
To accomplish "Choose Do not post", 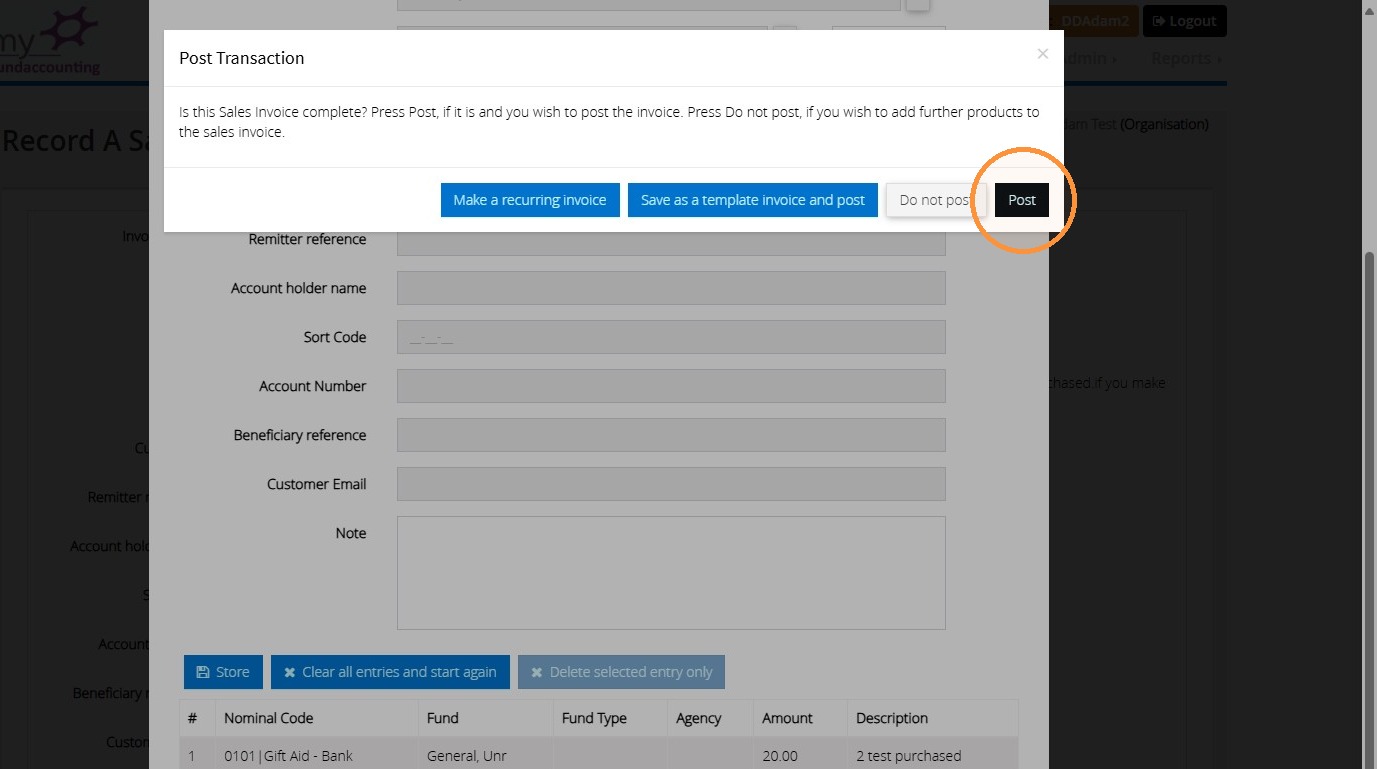I will tap(936, 200).
